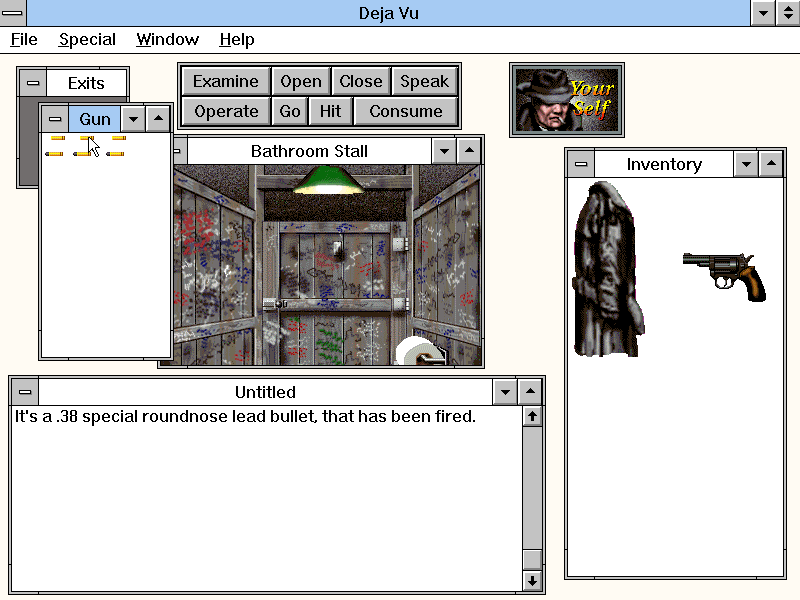
Task: Choose the Close command button
Action: [x=361, y=82]
